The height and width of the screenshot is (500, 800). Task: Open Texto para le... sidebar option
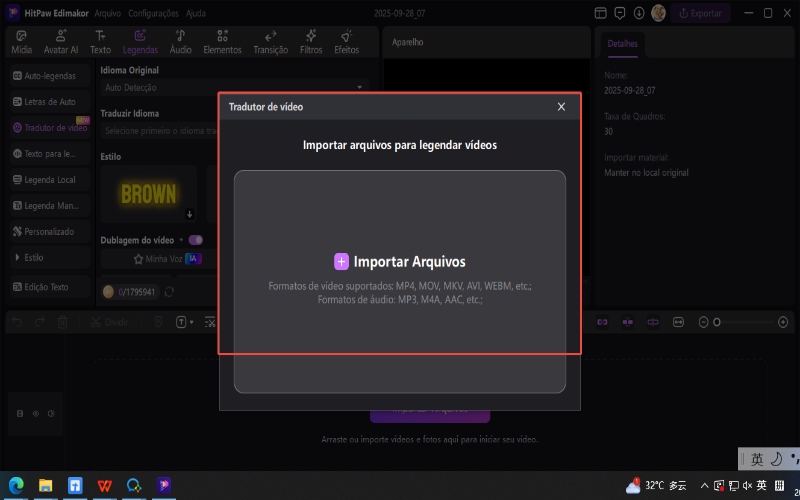50,154
